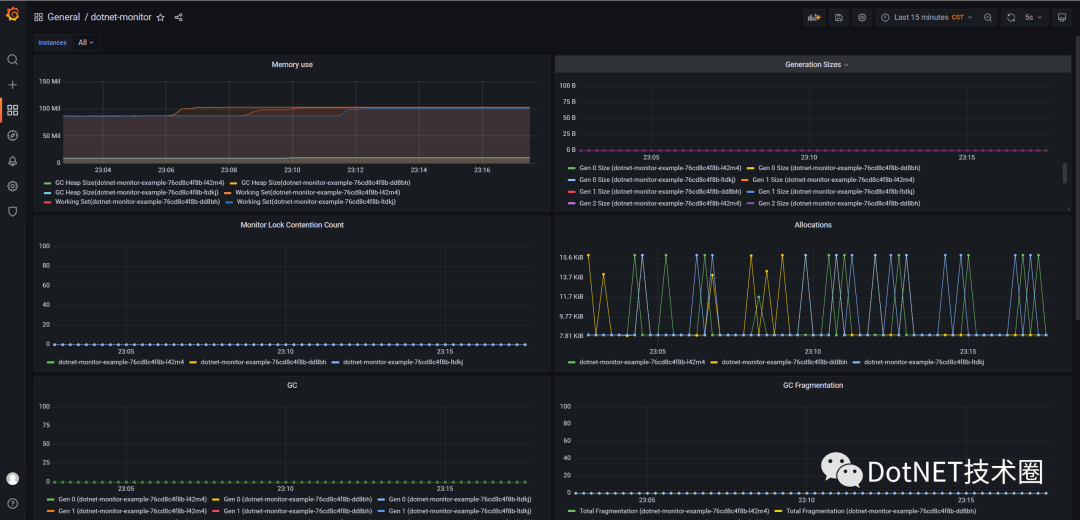Open the Search dashboards sidebar icon
This screenshot has height=520, width=1080.
click(12, 60)
